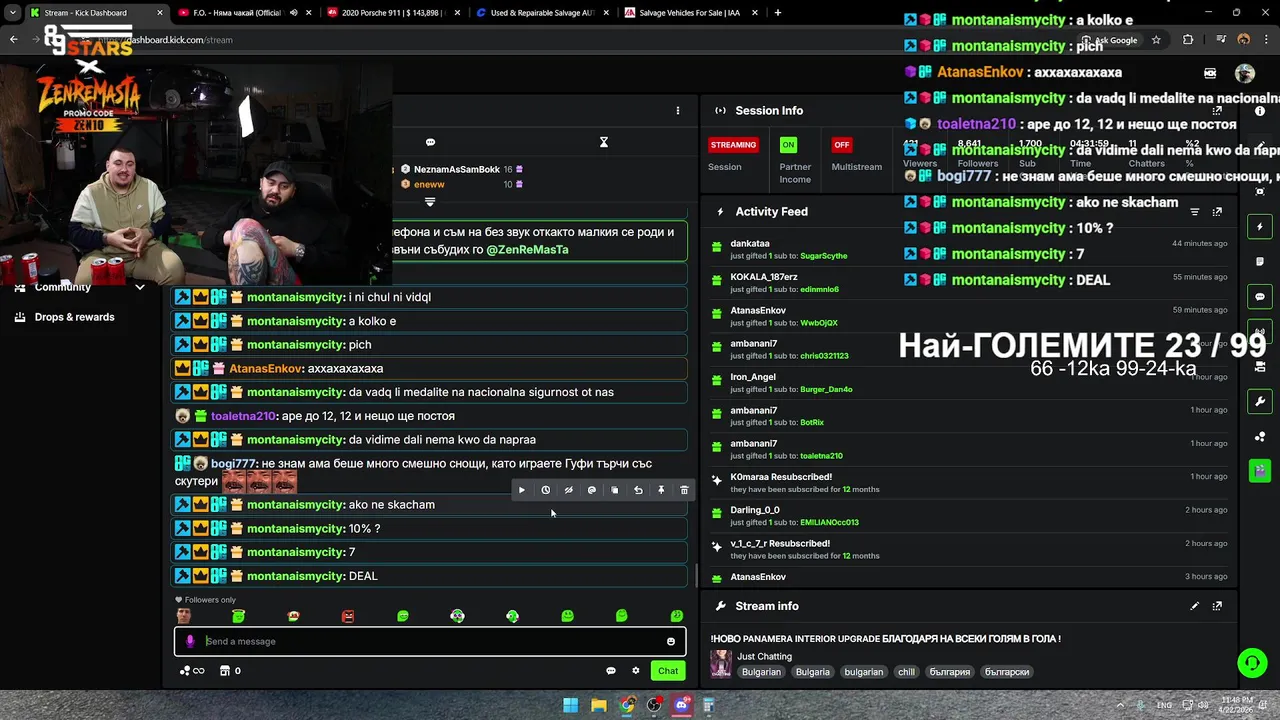Image resolution: width=1280 pixels, height=720 pixels.
Task: Open a new browser tab
Action: pyautogui.click(x=777, y=13)
